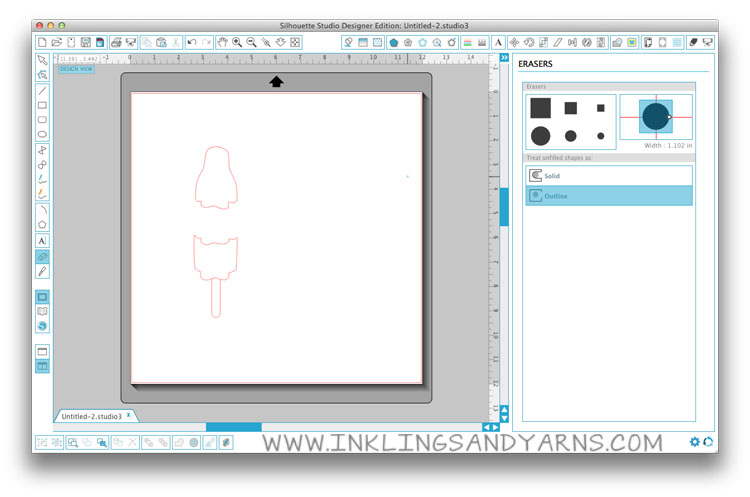
Task: Click the Undo arrow
Action: click(192, 42)
